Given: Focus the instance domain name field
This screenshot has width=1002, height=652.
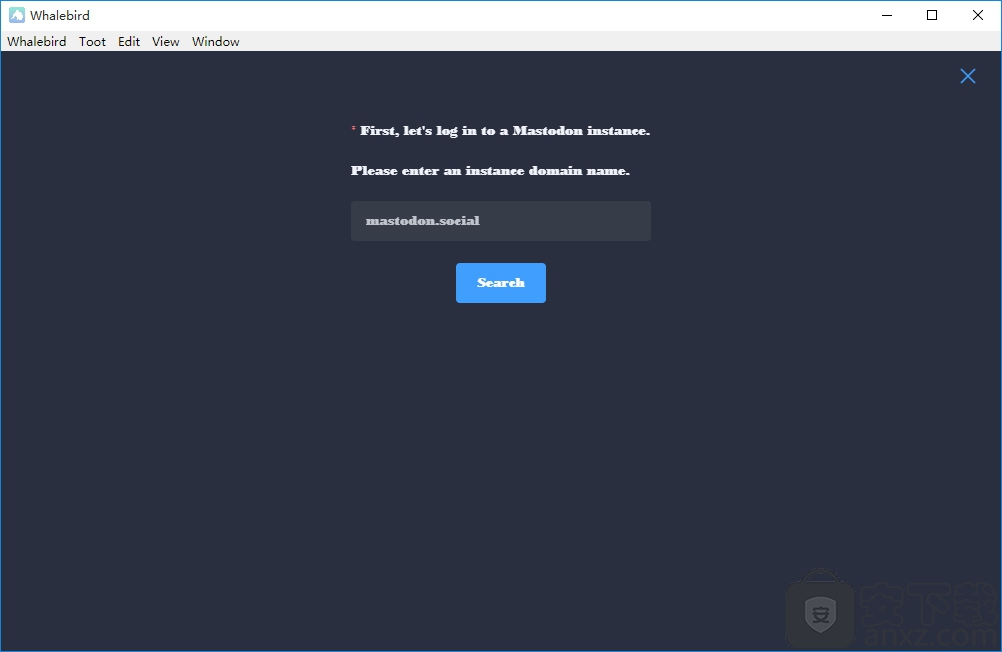Looking at the screenshot, I should [x=500, y=221].
